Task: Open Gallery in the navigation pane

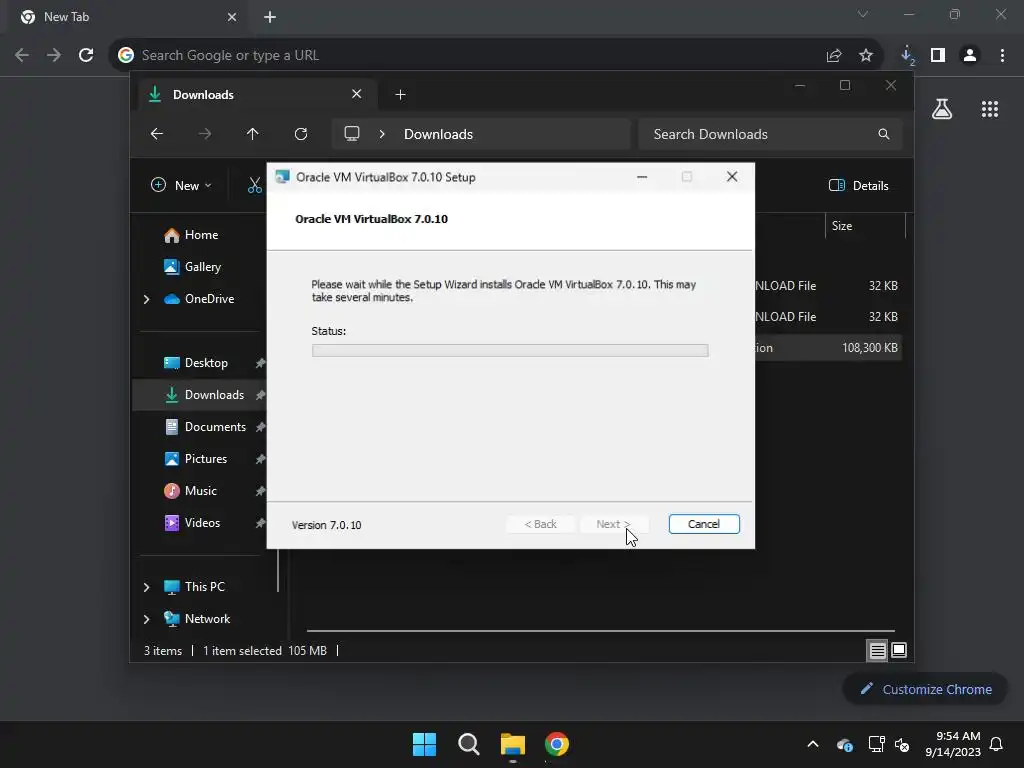Action: coord(202,266)
